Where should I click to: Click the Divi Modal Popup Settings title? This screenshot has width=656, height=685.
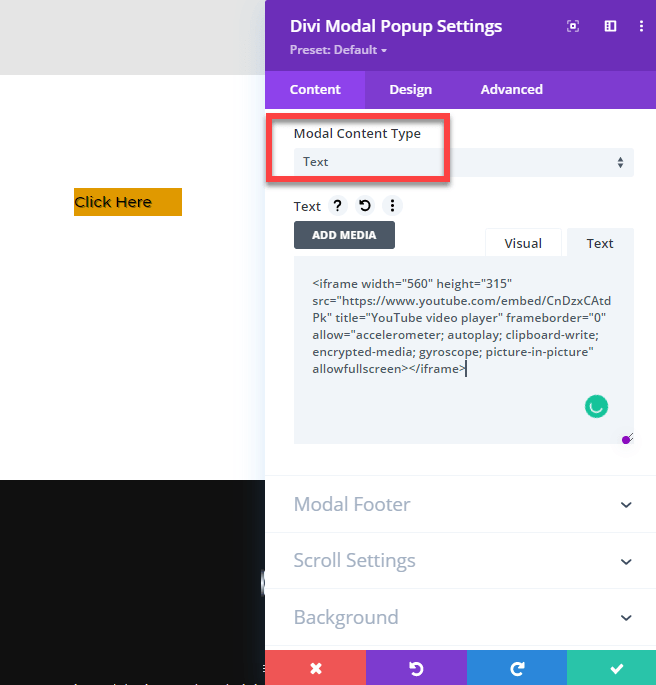[396, 26]
